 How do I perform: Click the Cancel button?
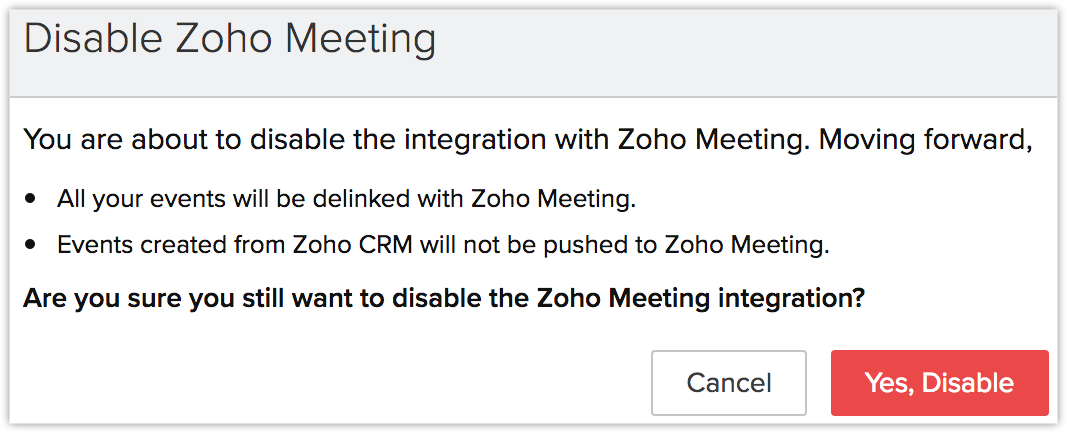pos(728,383)
